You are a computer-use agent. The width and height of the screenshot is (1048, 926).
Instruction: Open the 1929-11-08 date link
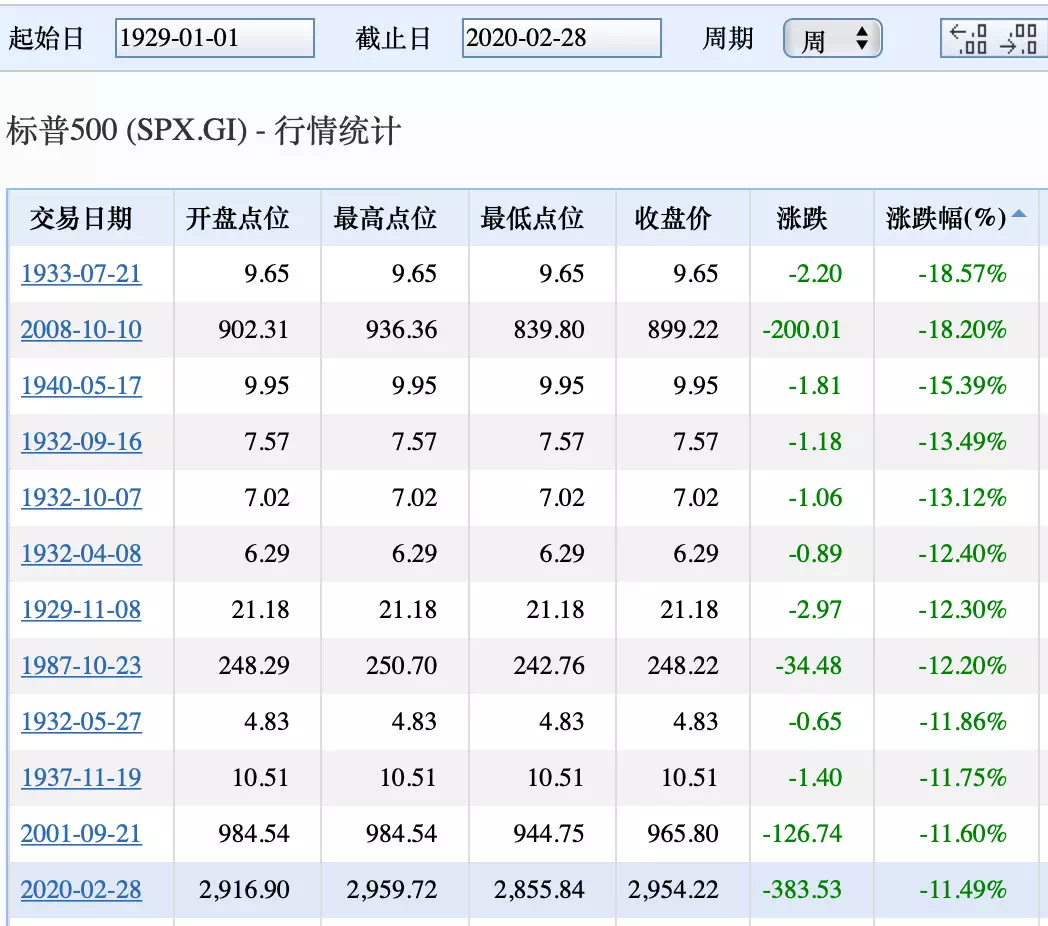click(x=81, y=610)
